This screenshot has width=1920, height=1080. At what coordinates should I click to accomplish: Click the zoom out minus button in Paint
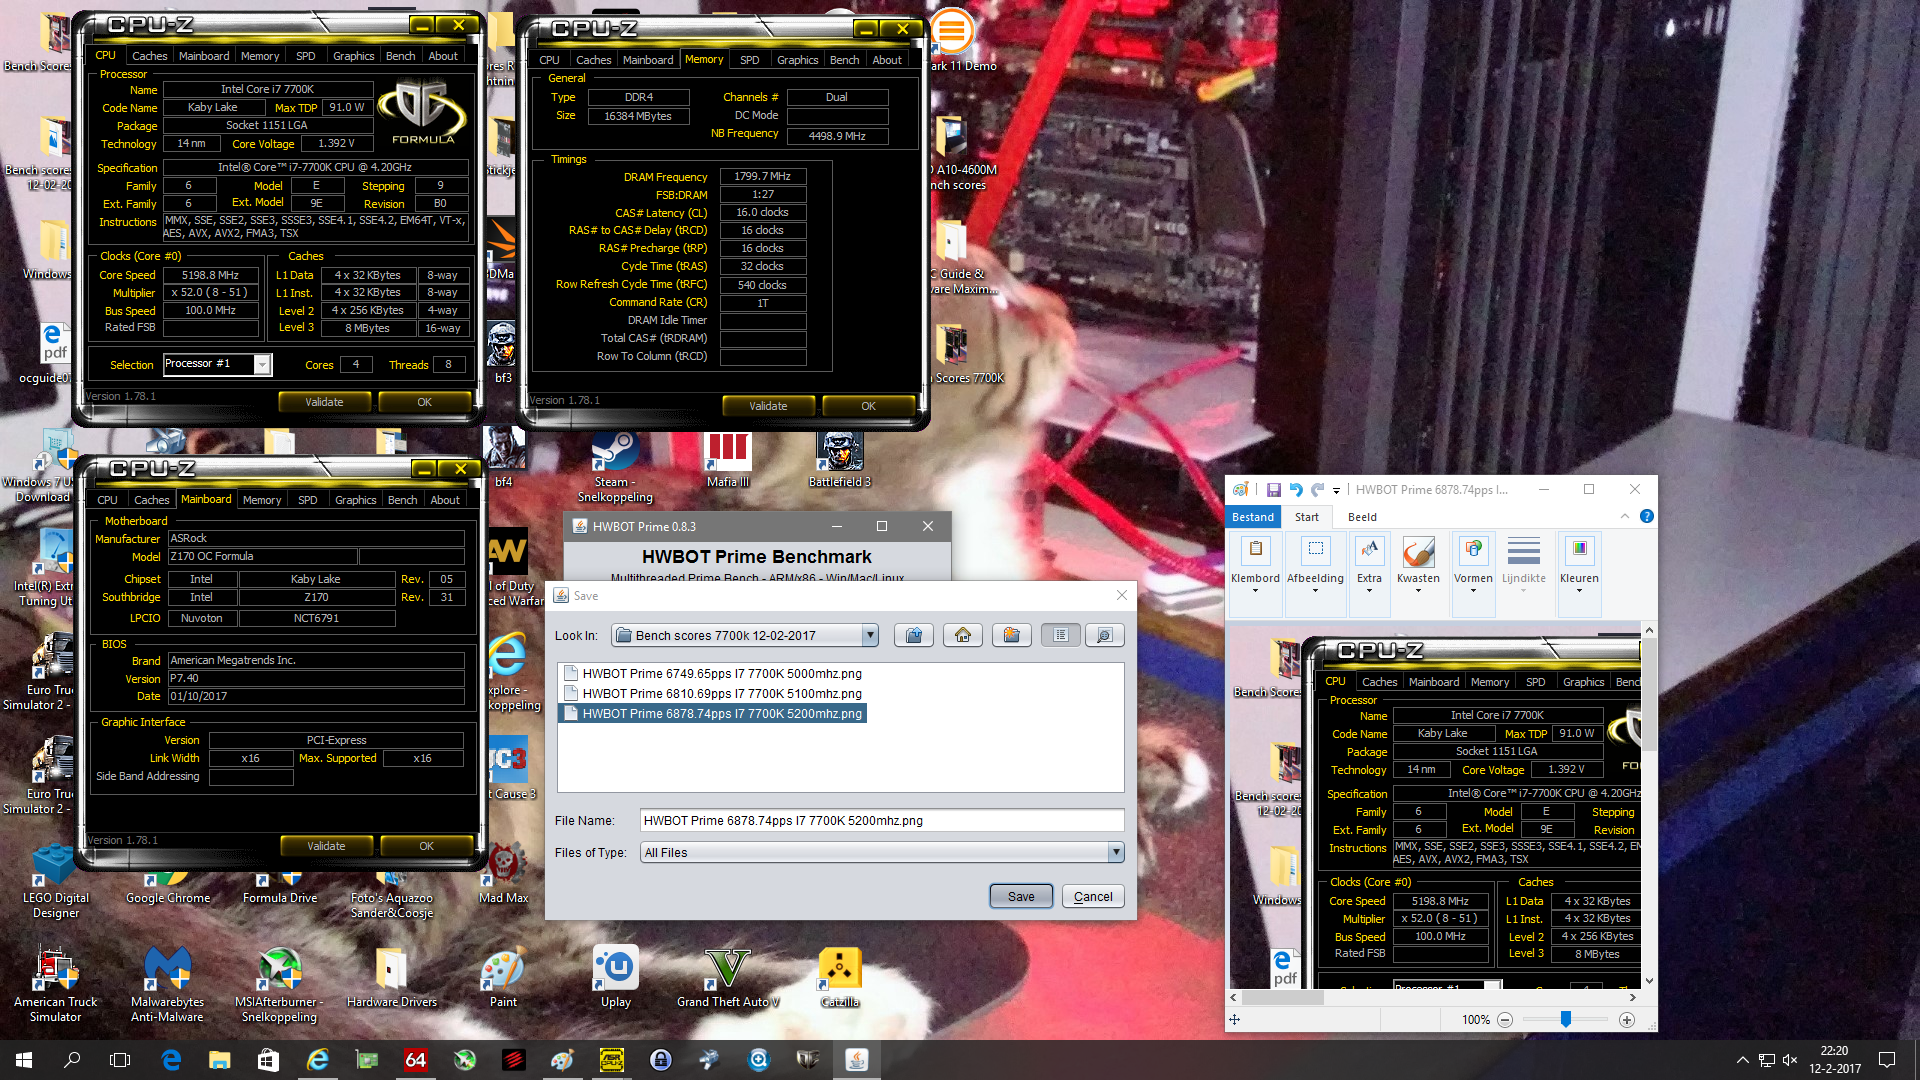1505,1020
